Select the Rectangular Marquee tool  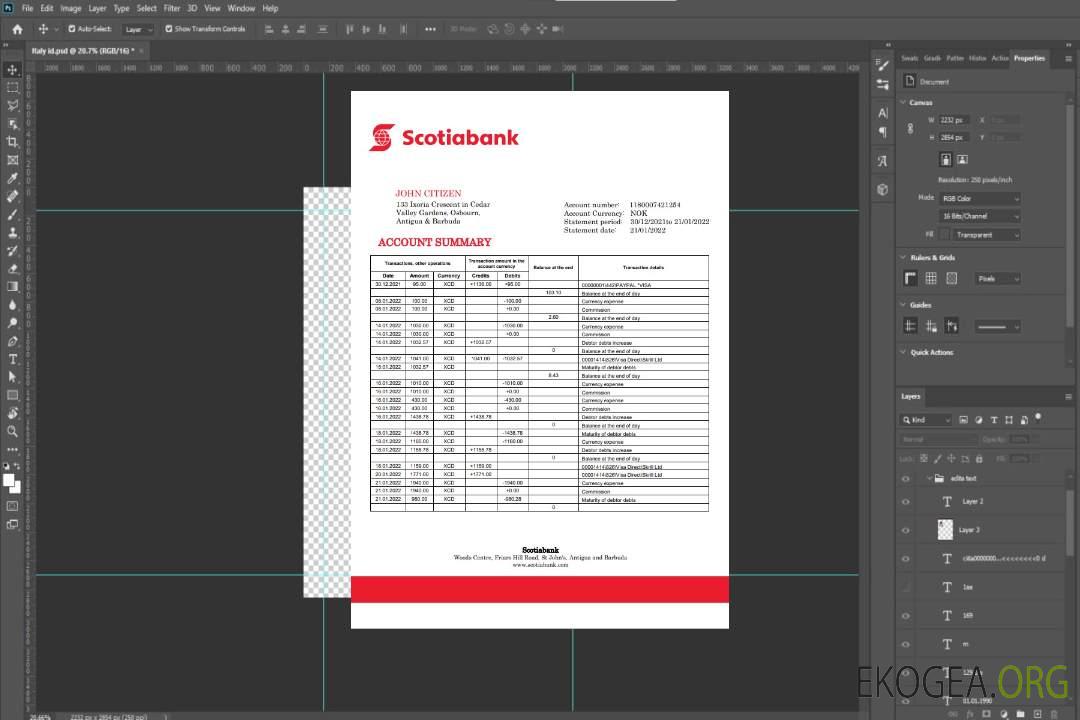click(x=12, y=88)
